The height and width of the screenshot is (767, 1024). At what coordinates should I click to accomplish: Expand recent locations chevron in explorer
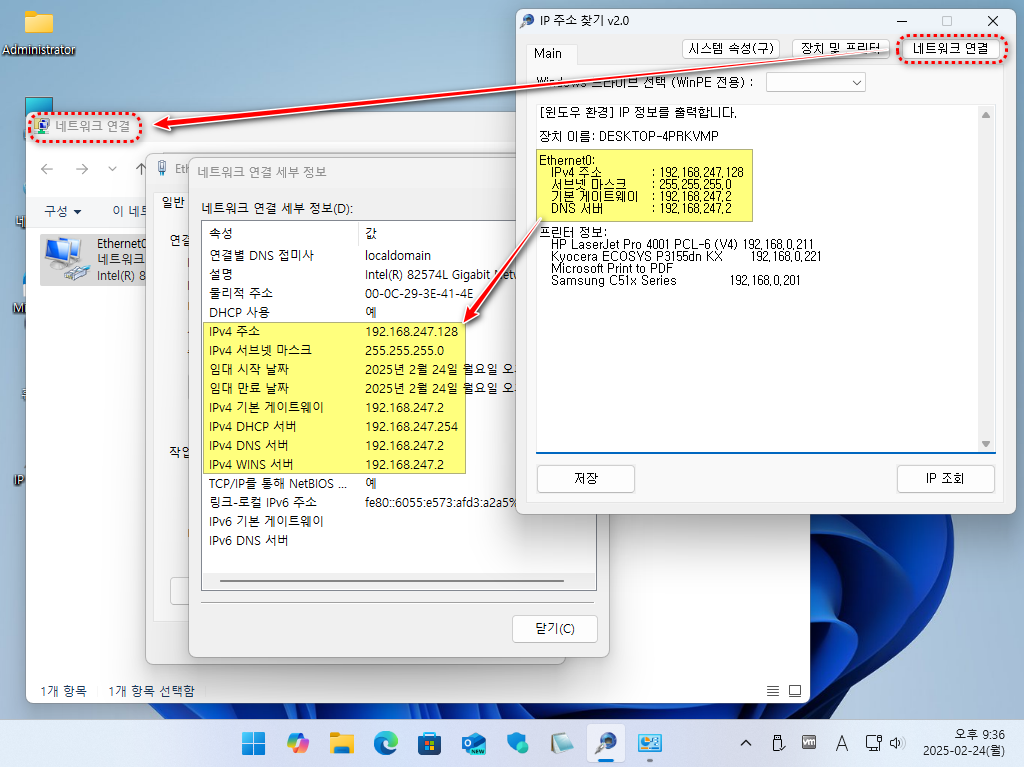coord(112,169)
